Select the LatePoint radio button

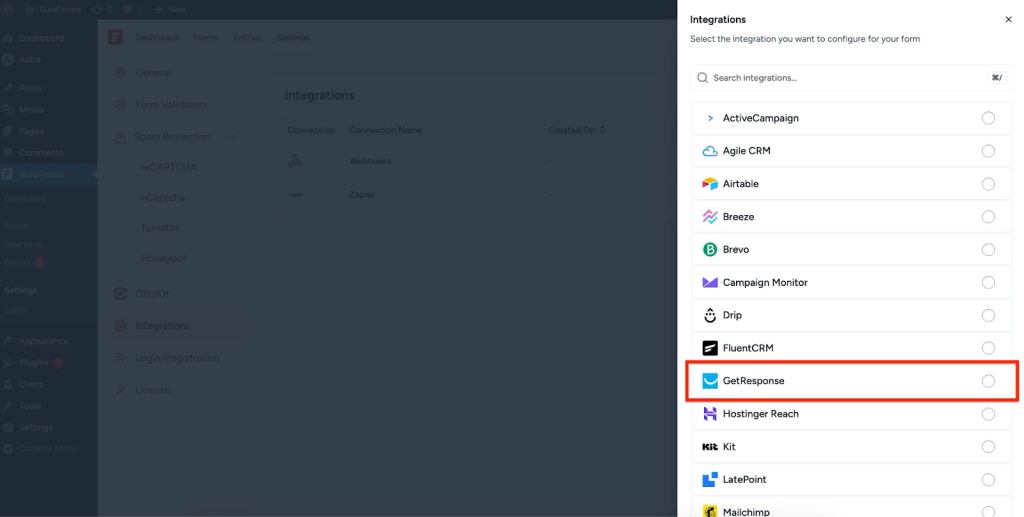(x=988, y=480)
